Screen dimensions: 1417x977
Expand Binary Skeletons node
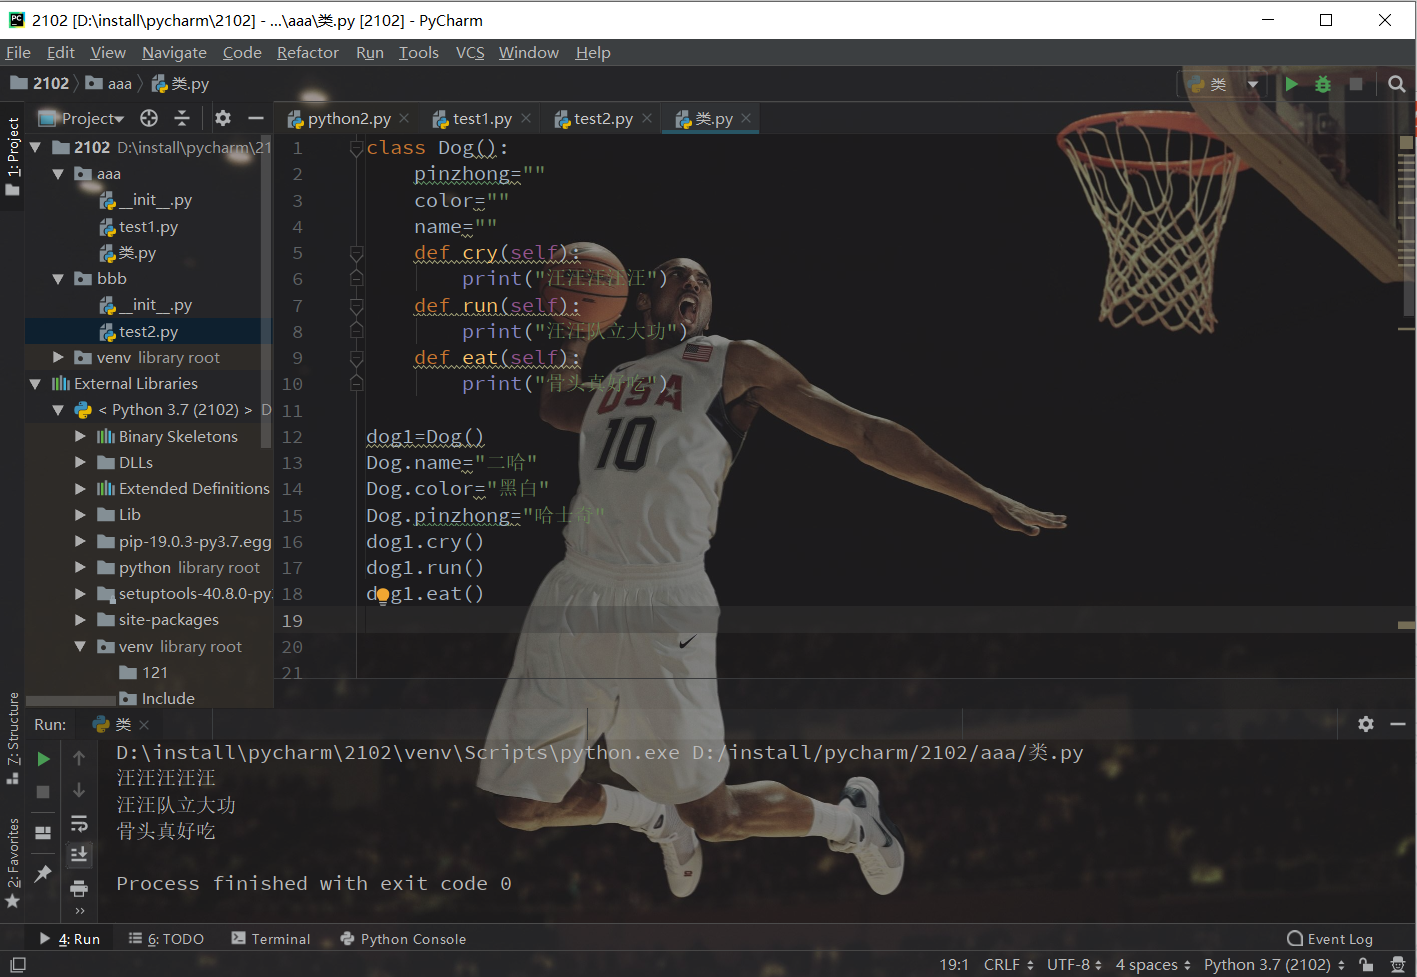coord(80,436)
